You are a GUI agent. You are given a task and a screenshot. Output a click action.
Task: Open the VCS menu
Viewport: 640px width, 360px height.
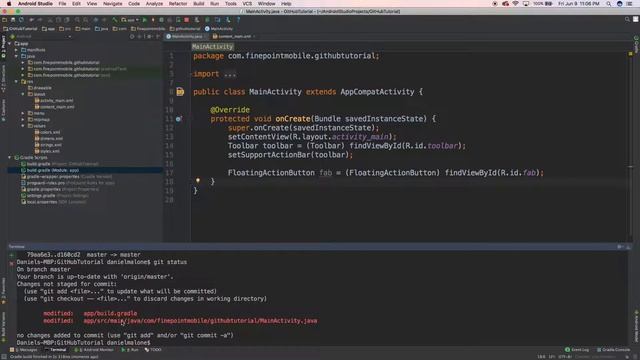point(247,4)
